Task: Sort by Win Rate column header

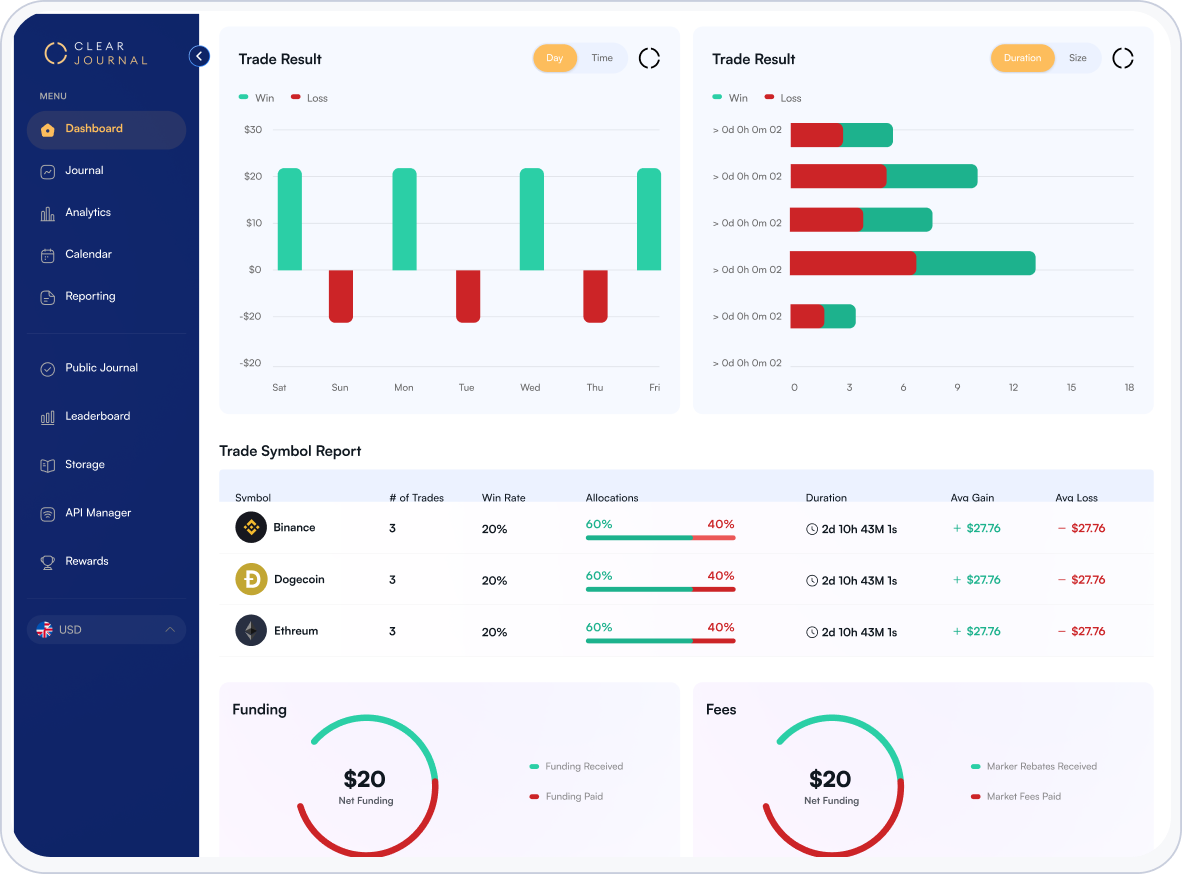Action: pyautogui.click(x=504, y=498)
